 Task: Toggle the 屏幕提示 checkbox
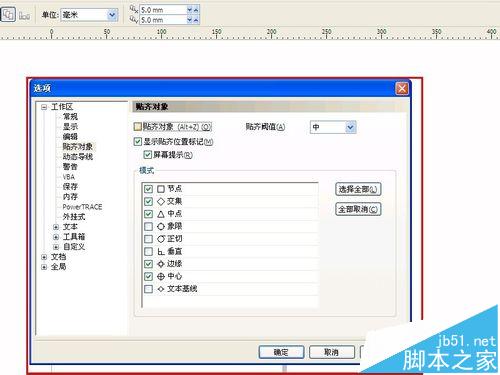click(148, 155)
